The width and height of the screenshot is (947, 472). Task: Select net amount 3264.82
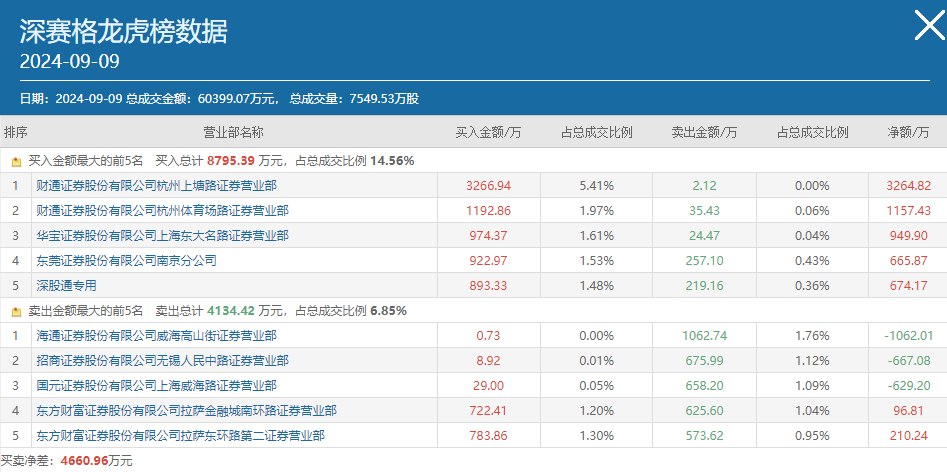click(x=908, y=186)
